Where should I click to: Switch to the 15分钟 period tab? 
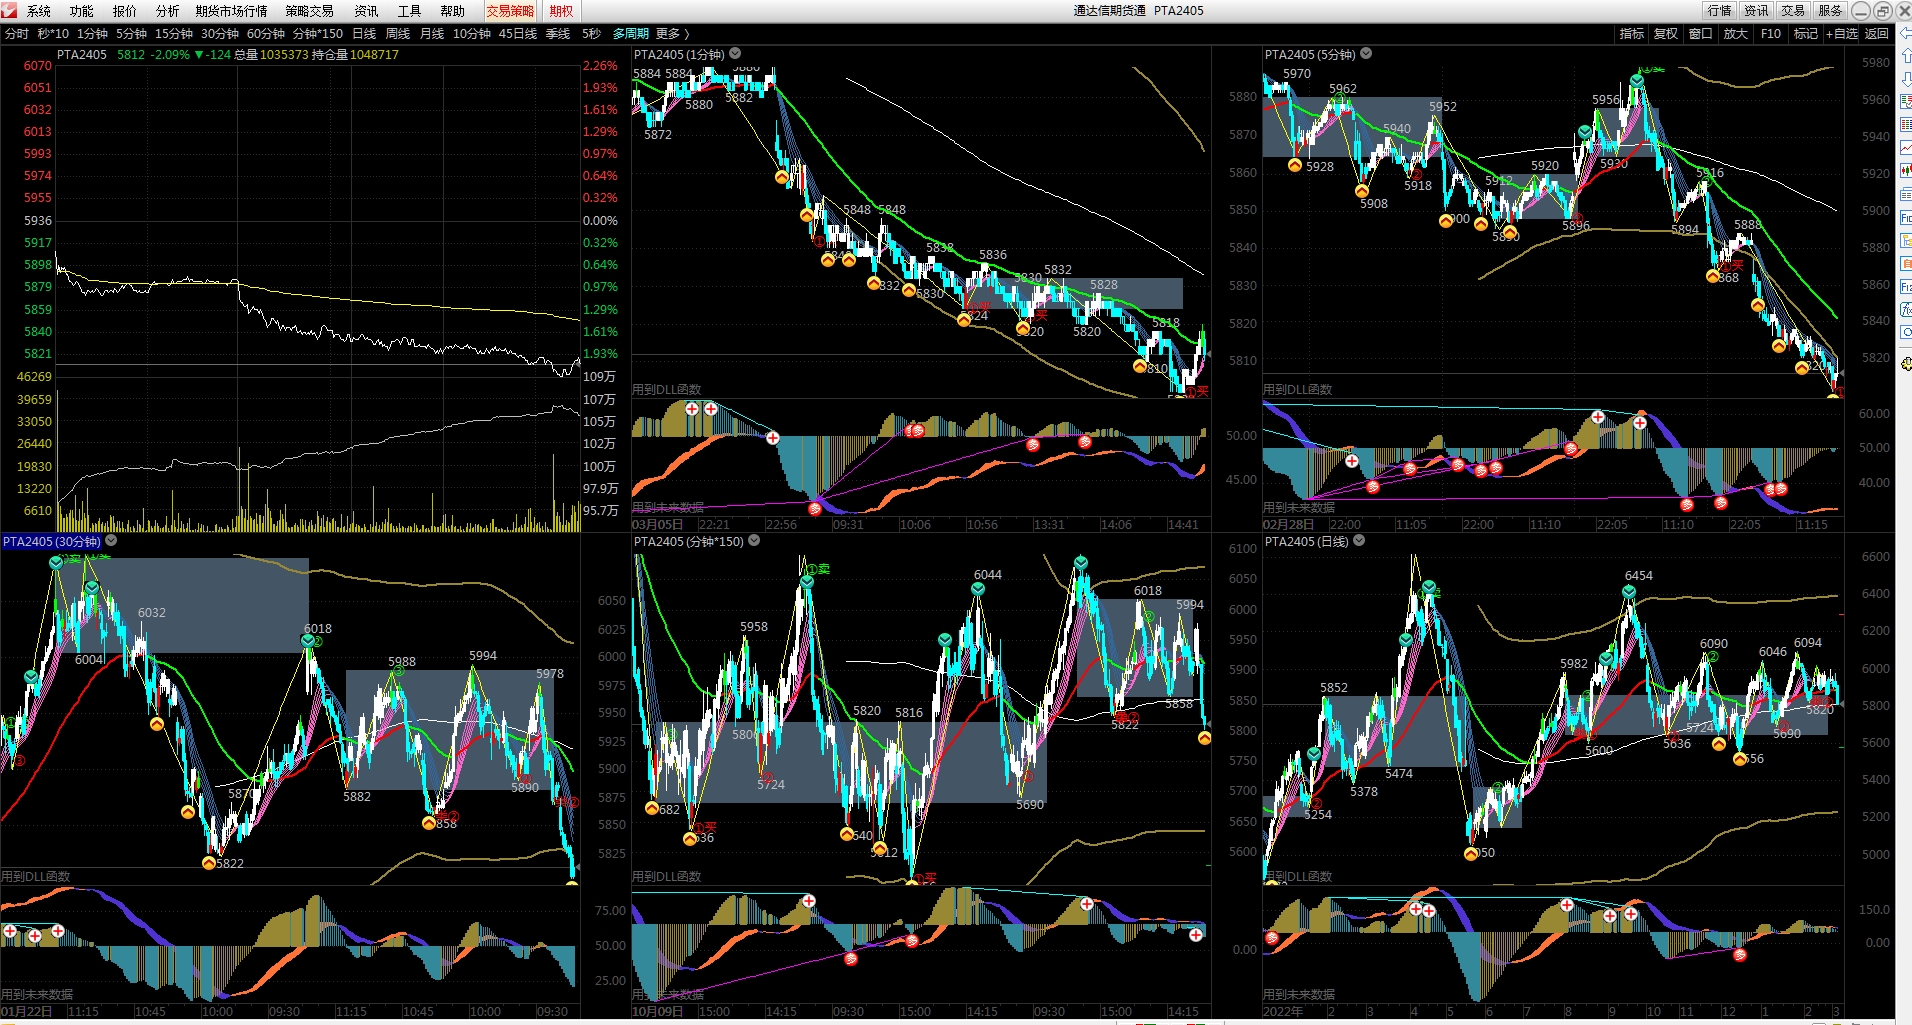coord(173,34)
